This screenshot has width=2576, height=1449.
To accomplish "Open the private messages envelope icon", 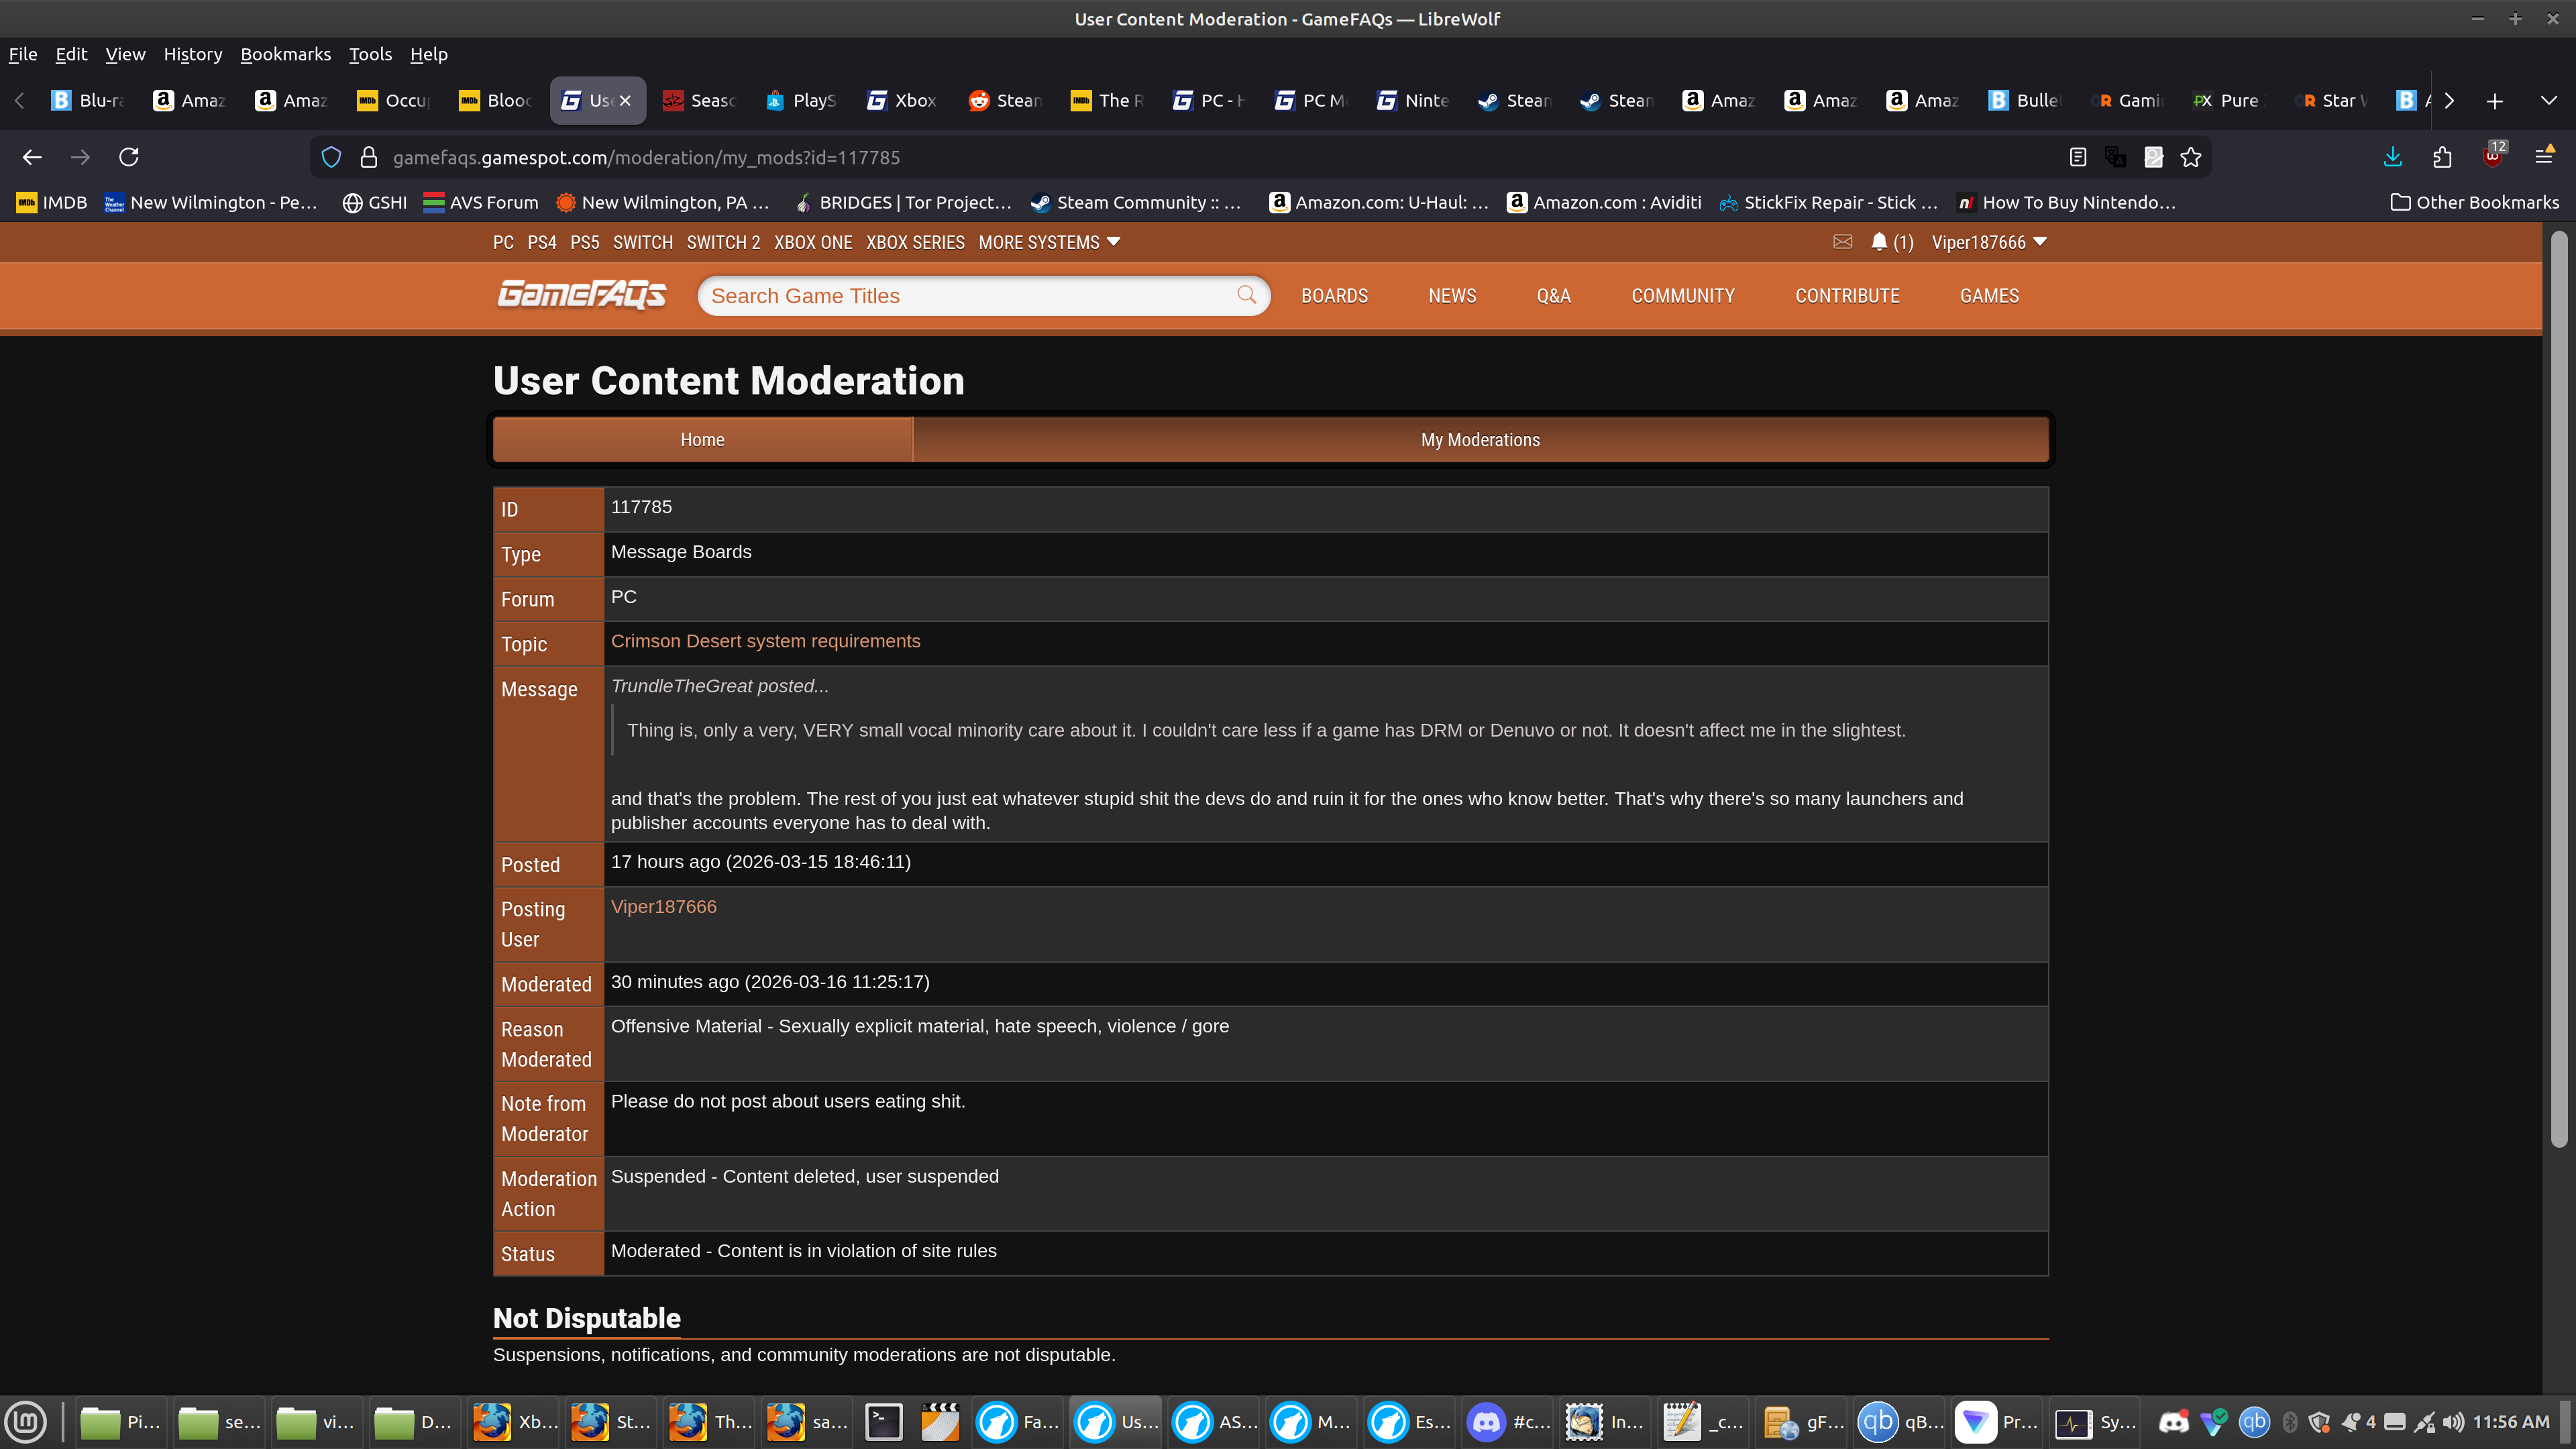I will [x=1842, y=242].
